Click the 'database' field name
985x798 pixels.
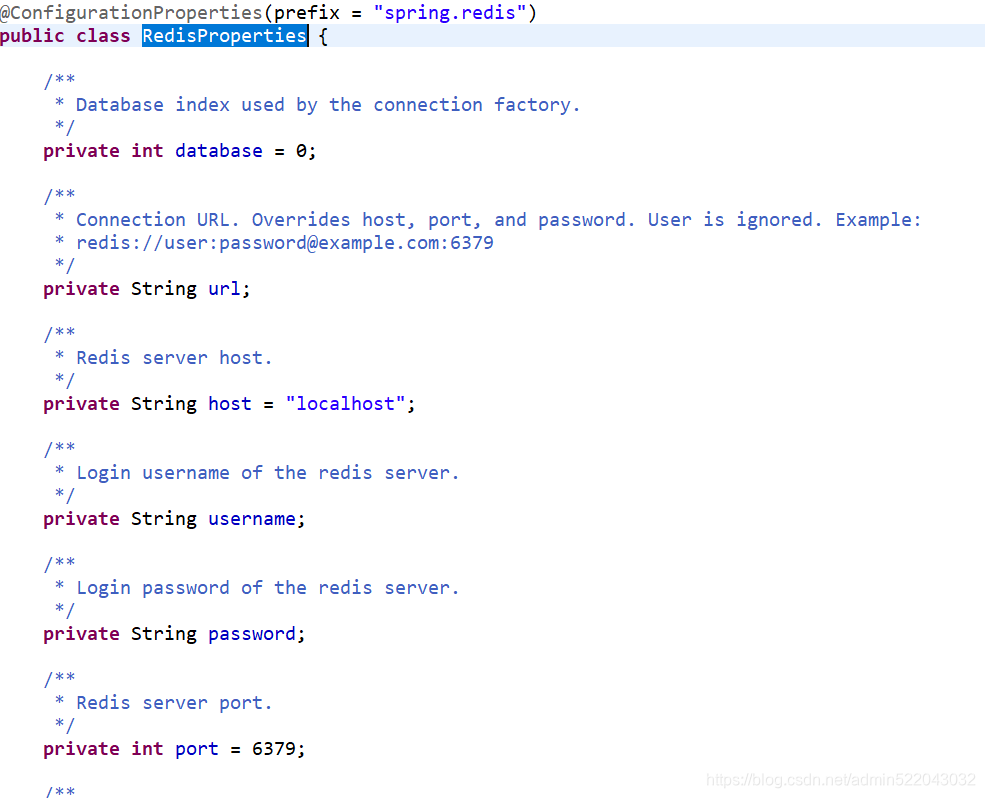219,151
